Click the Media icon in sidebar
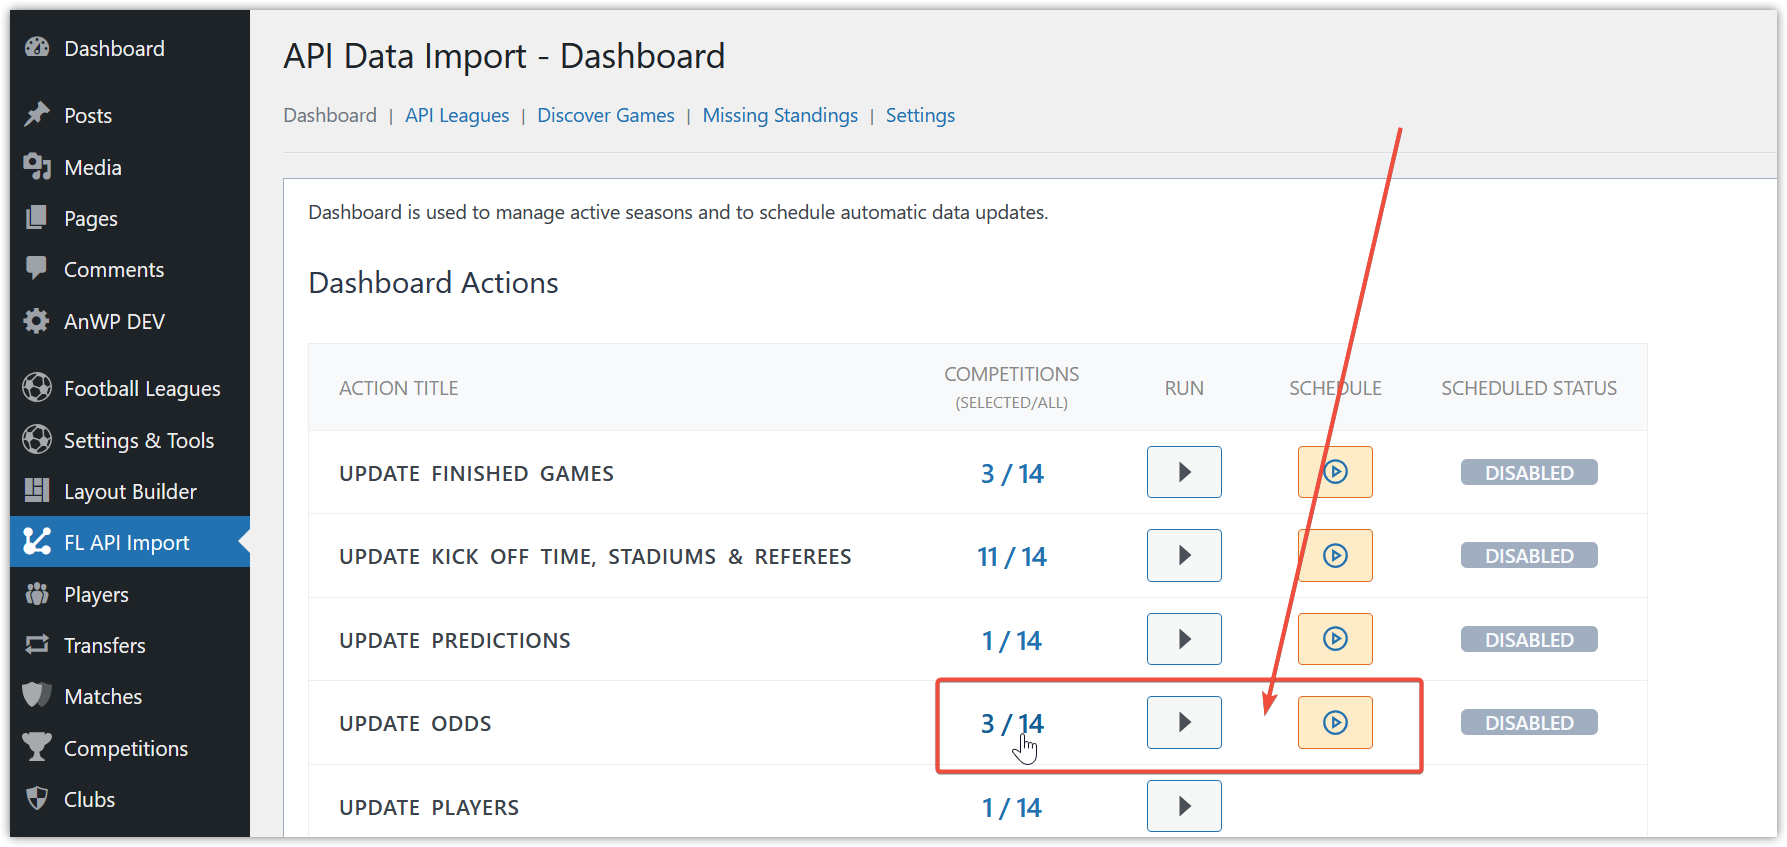 pos(37,166)
